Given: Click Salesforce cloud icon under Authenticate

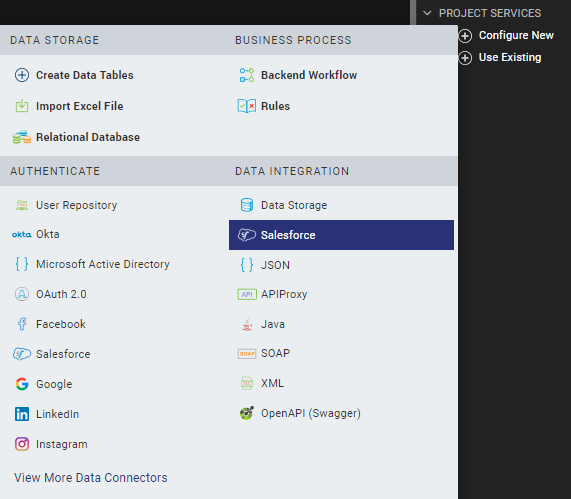Looking at the screenshot, I should pyautogui.click(x=22, y=354).
